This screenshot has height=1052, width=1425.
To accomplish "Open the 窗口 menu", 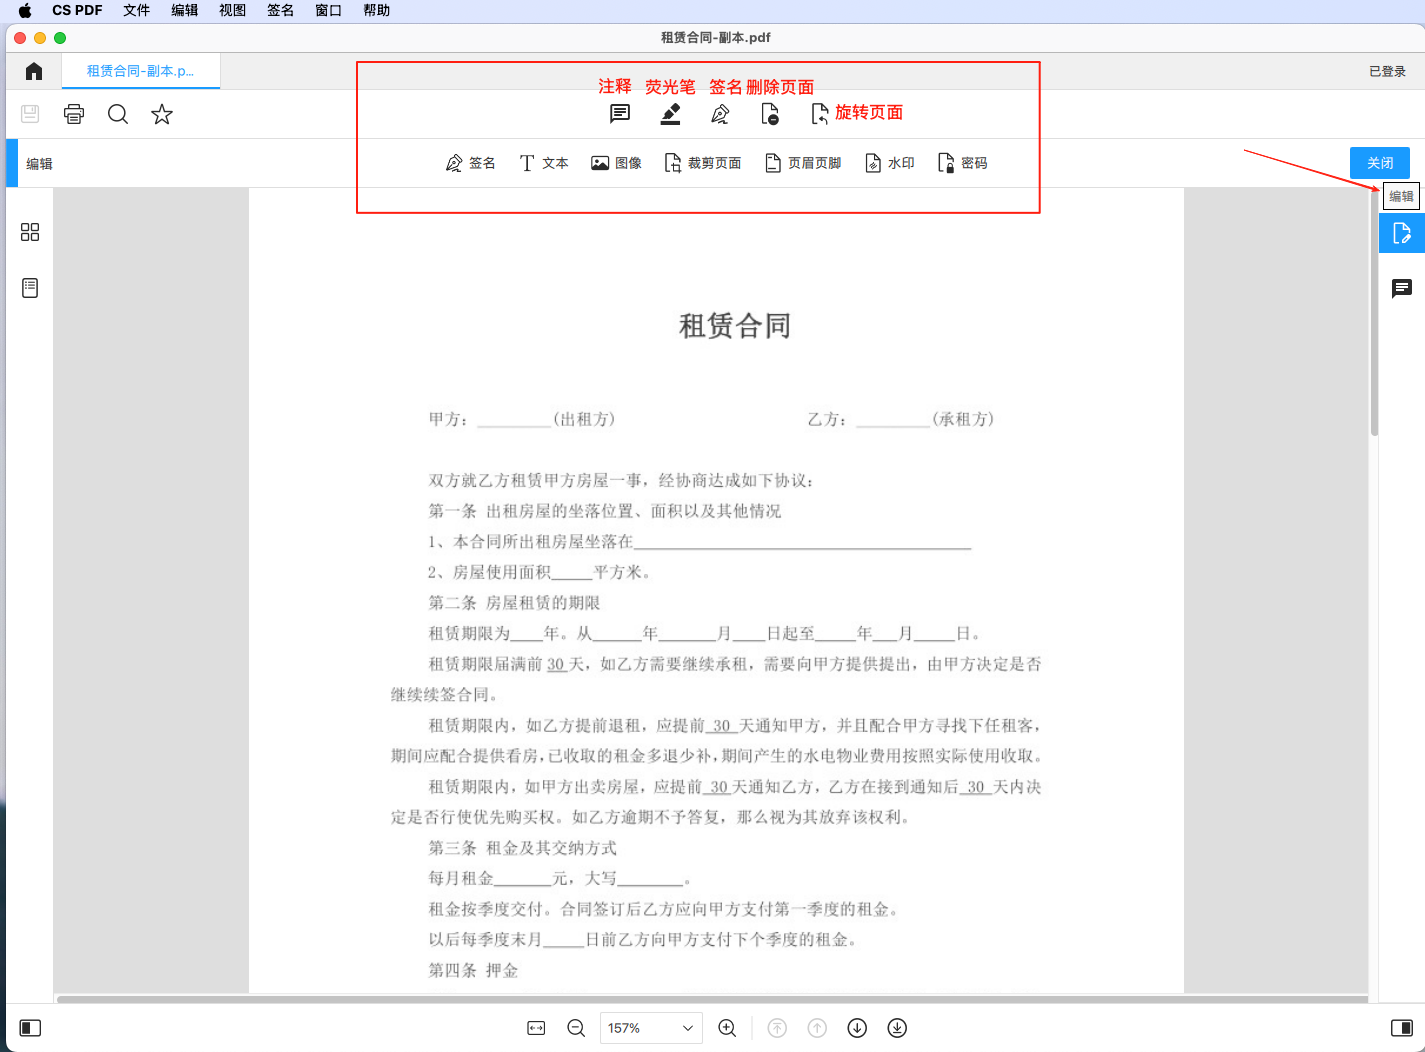I will (329, 10).
